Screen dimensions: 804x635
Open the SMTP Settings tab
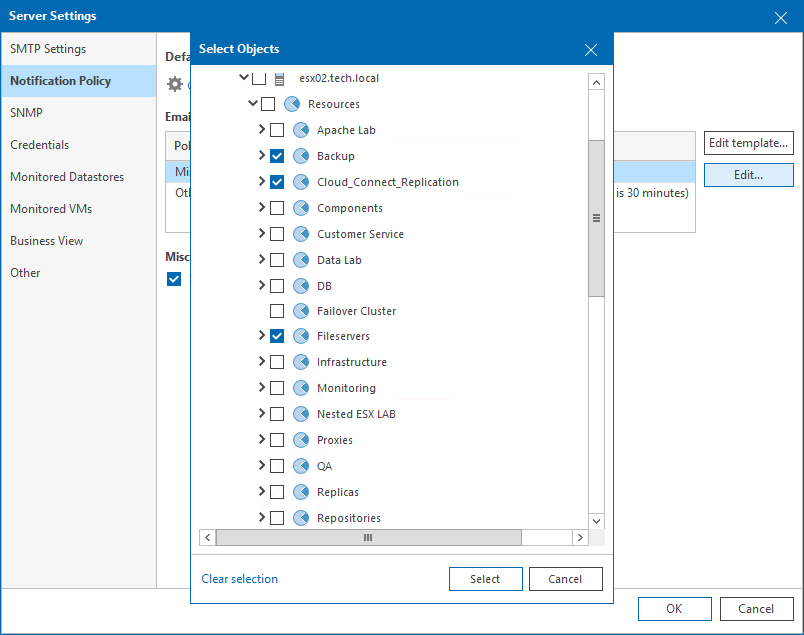[x=48, y=49]
